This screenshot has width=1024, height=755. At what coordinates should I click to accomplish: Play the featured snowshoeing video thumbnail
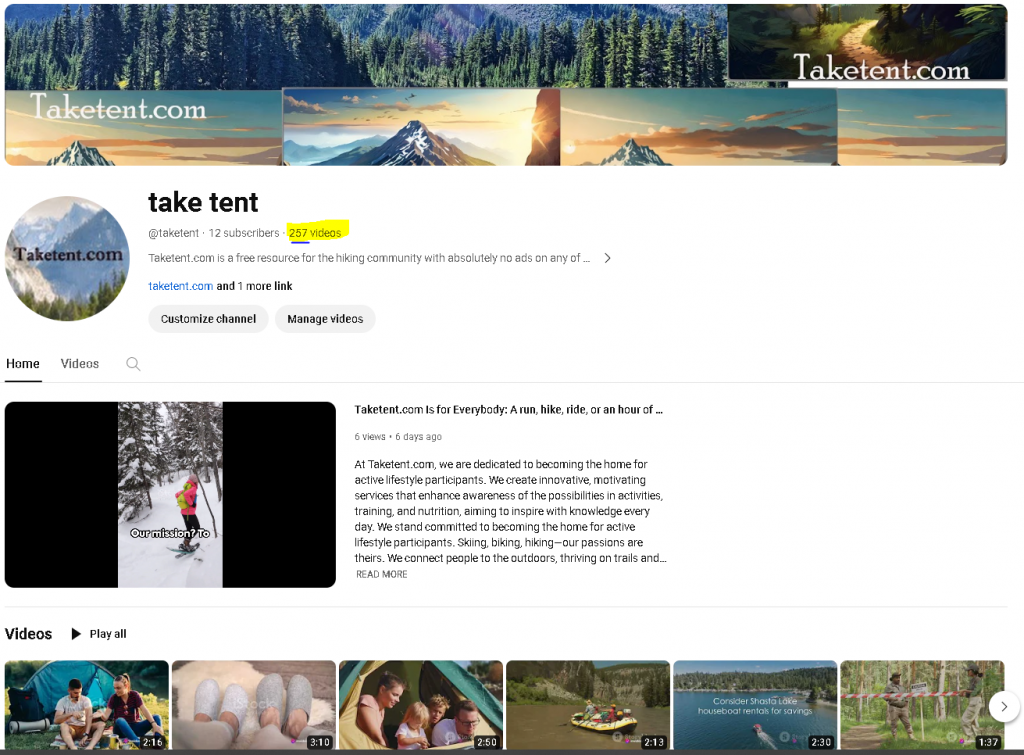click(x=170, y=494)
